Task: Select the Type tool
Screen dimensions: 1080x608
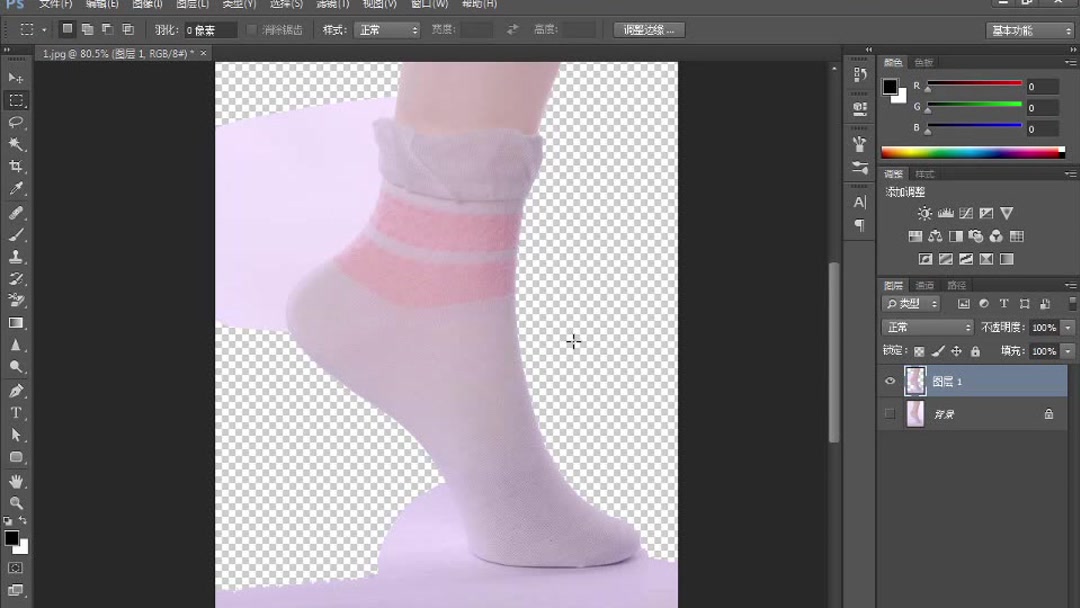Action: [x=16, y=414]
